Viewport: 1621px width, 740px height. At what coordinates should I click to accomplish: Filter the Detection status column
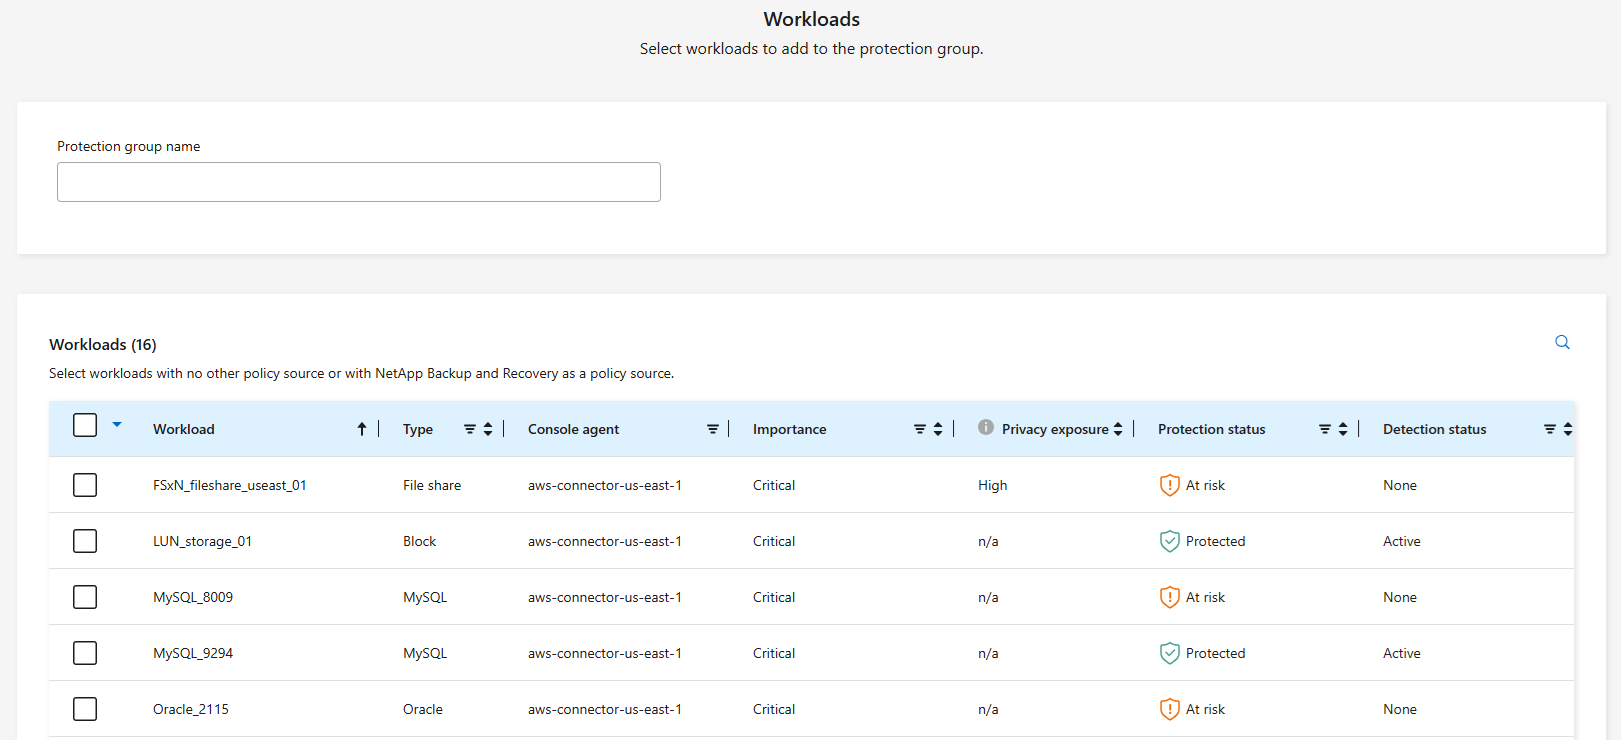point(1550,429)
